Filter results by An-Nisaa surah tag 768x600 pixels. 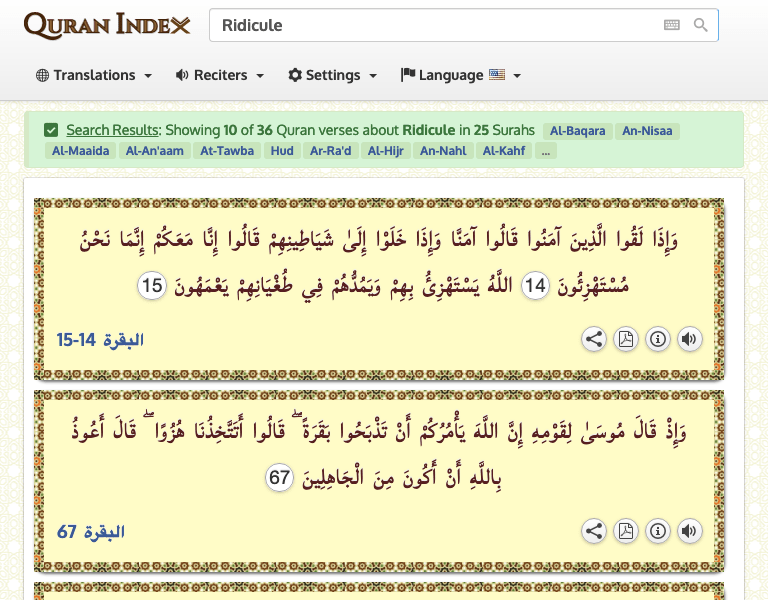[647, 131]
